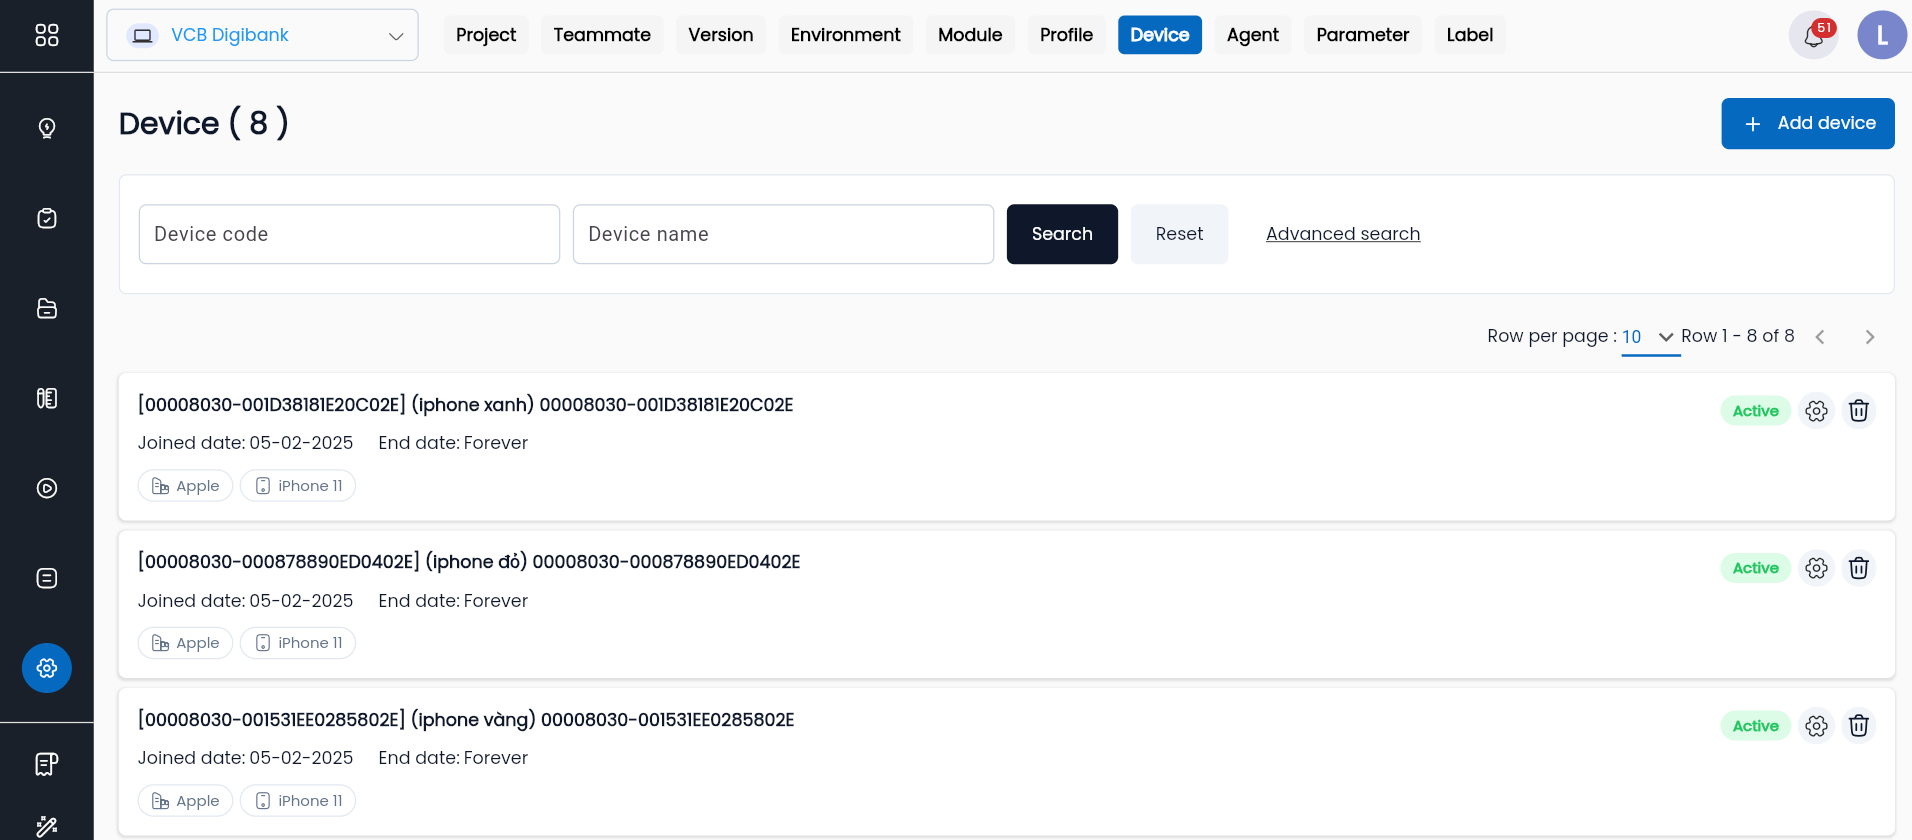Reset the device search filters
Screen dimensions: 1912x840
[1180, 234]
